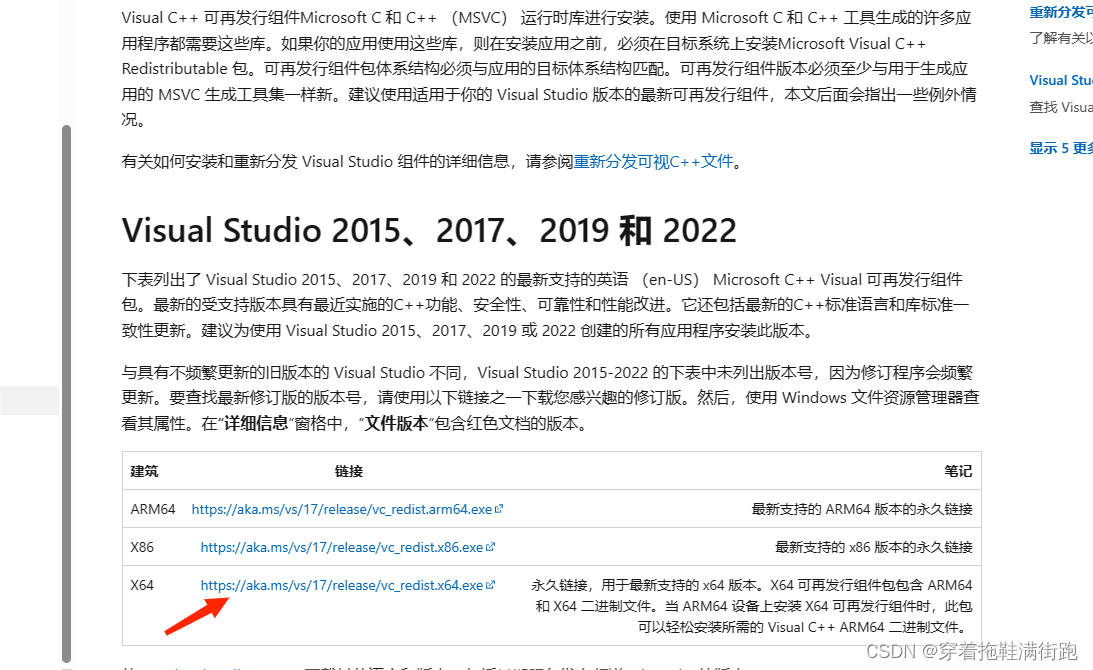Open the X86 vc_redist.x86.exe download link
Screen dimensions: 1093x670
click(342, 547)
